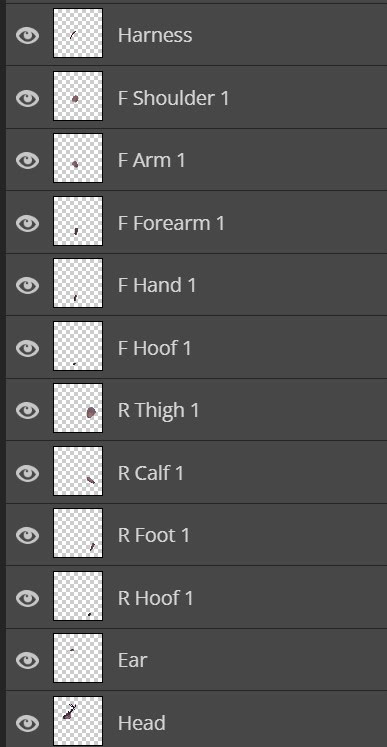Hide the R Thigh 1 layer
The height and width of the screenshot is (747, 387).
[x=28, y=410]
